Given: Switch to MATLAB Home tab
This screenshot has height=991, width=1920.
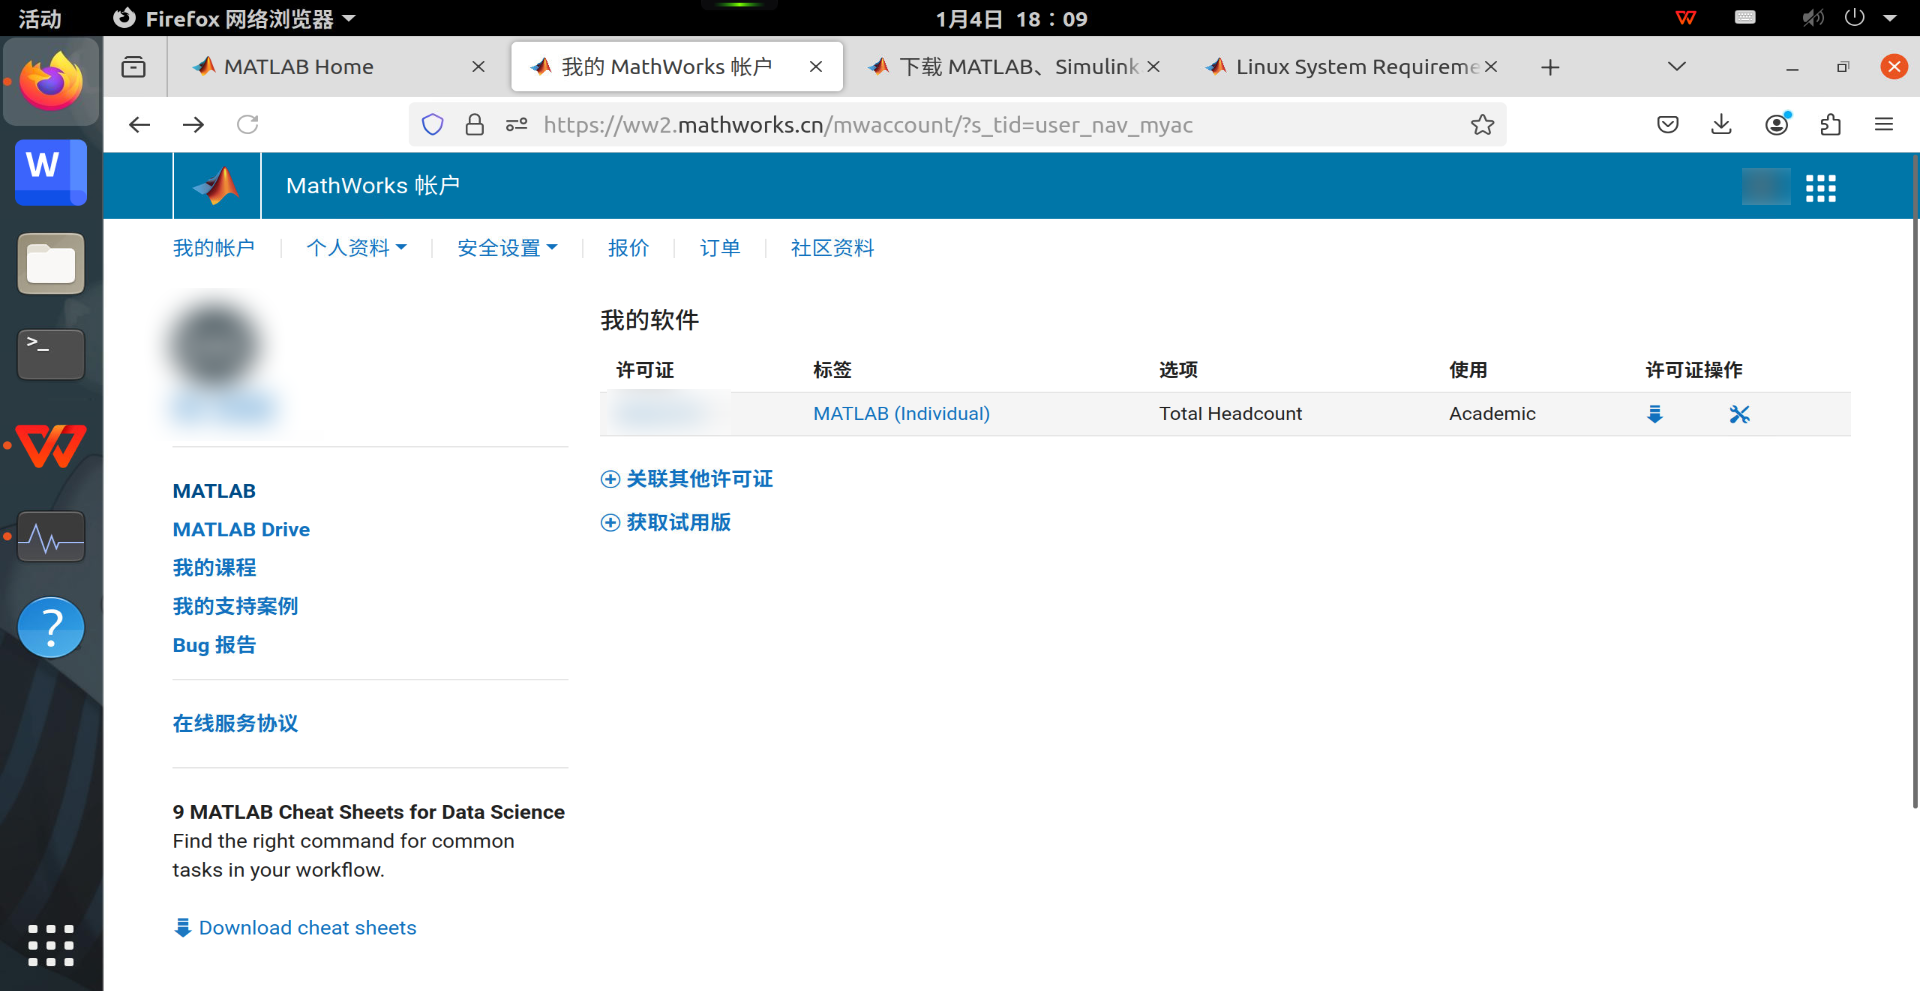Looking at the screenshot, I should [x=299, y=67].
